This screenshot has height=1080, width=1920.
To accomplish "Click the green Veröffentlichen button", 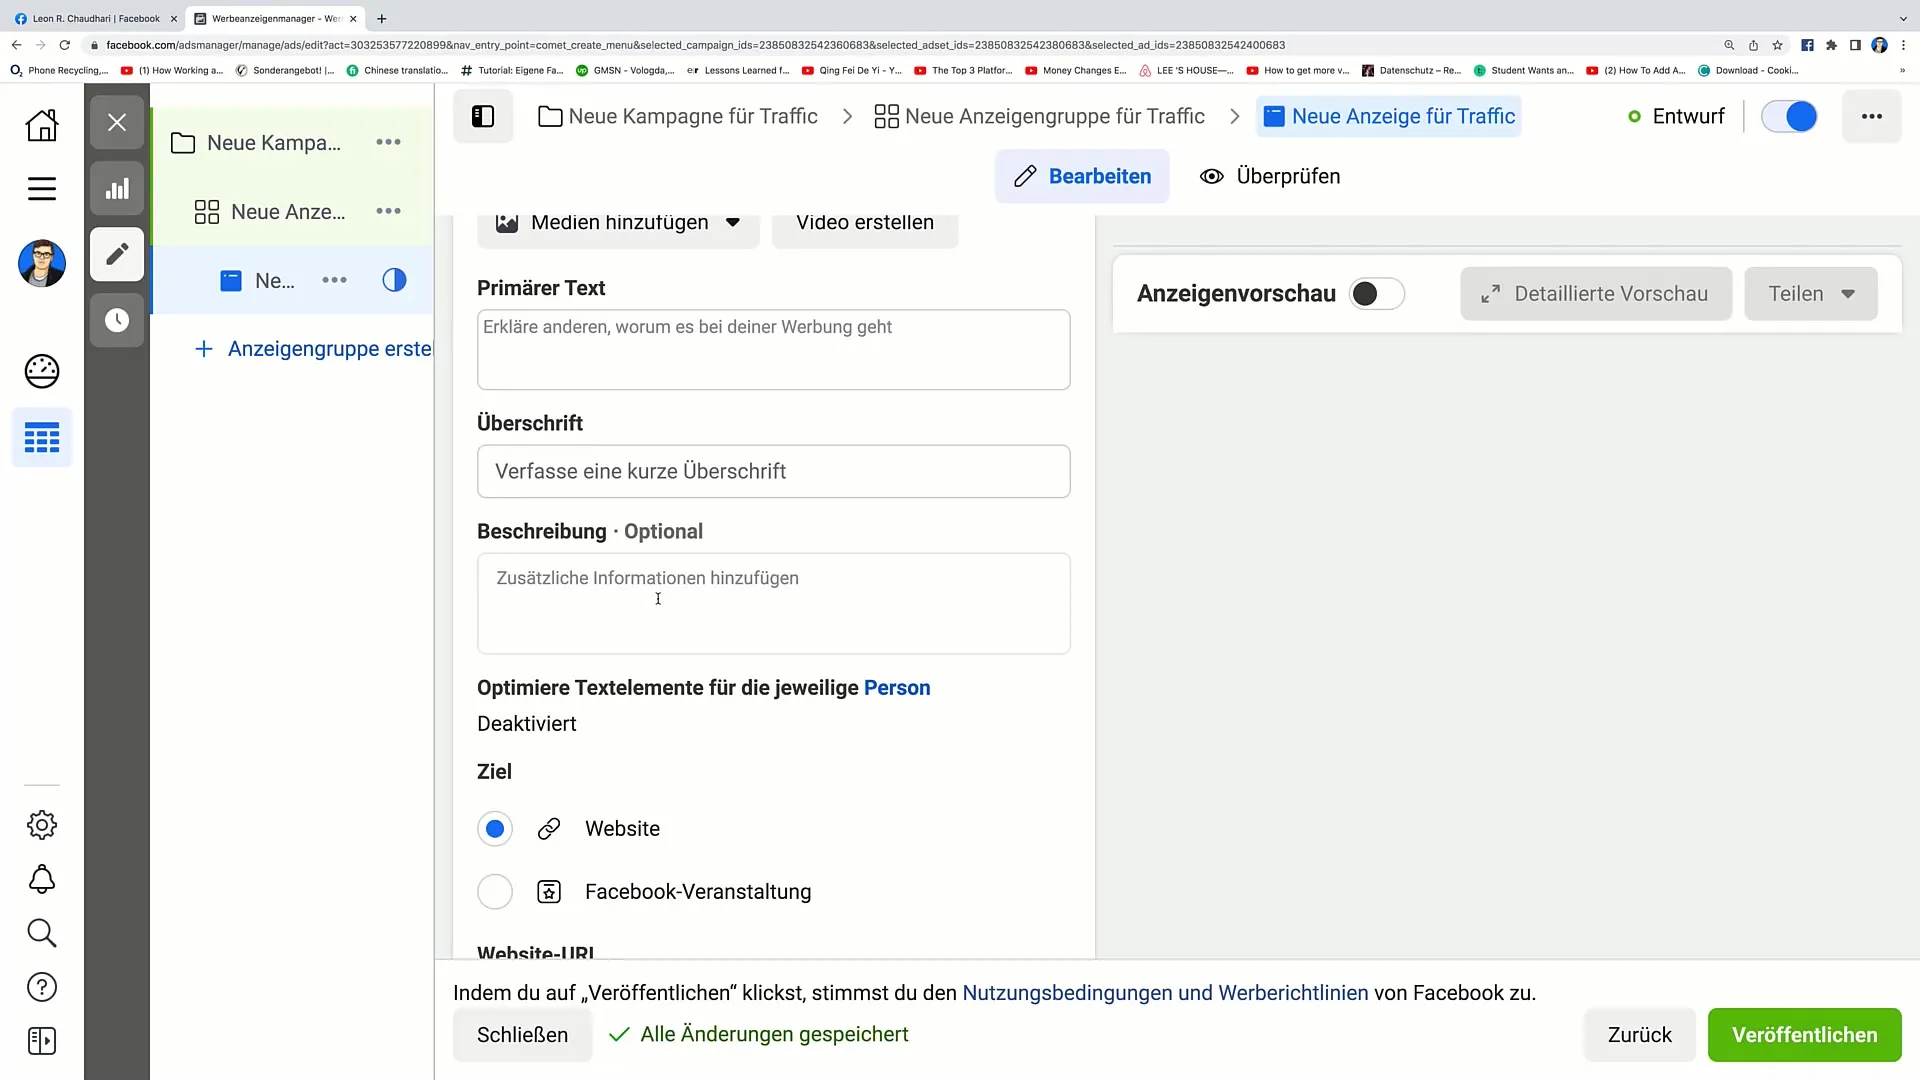I will [1804, 1035].
